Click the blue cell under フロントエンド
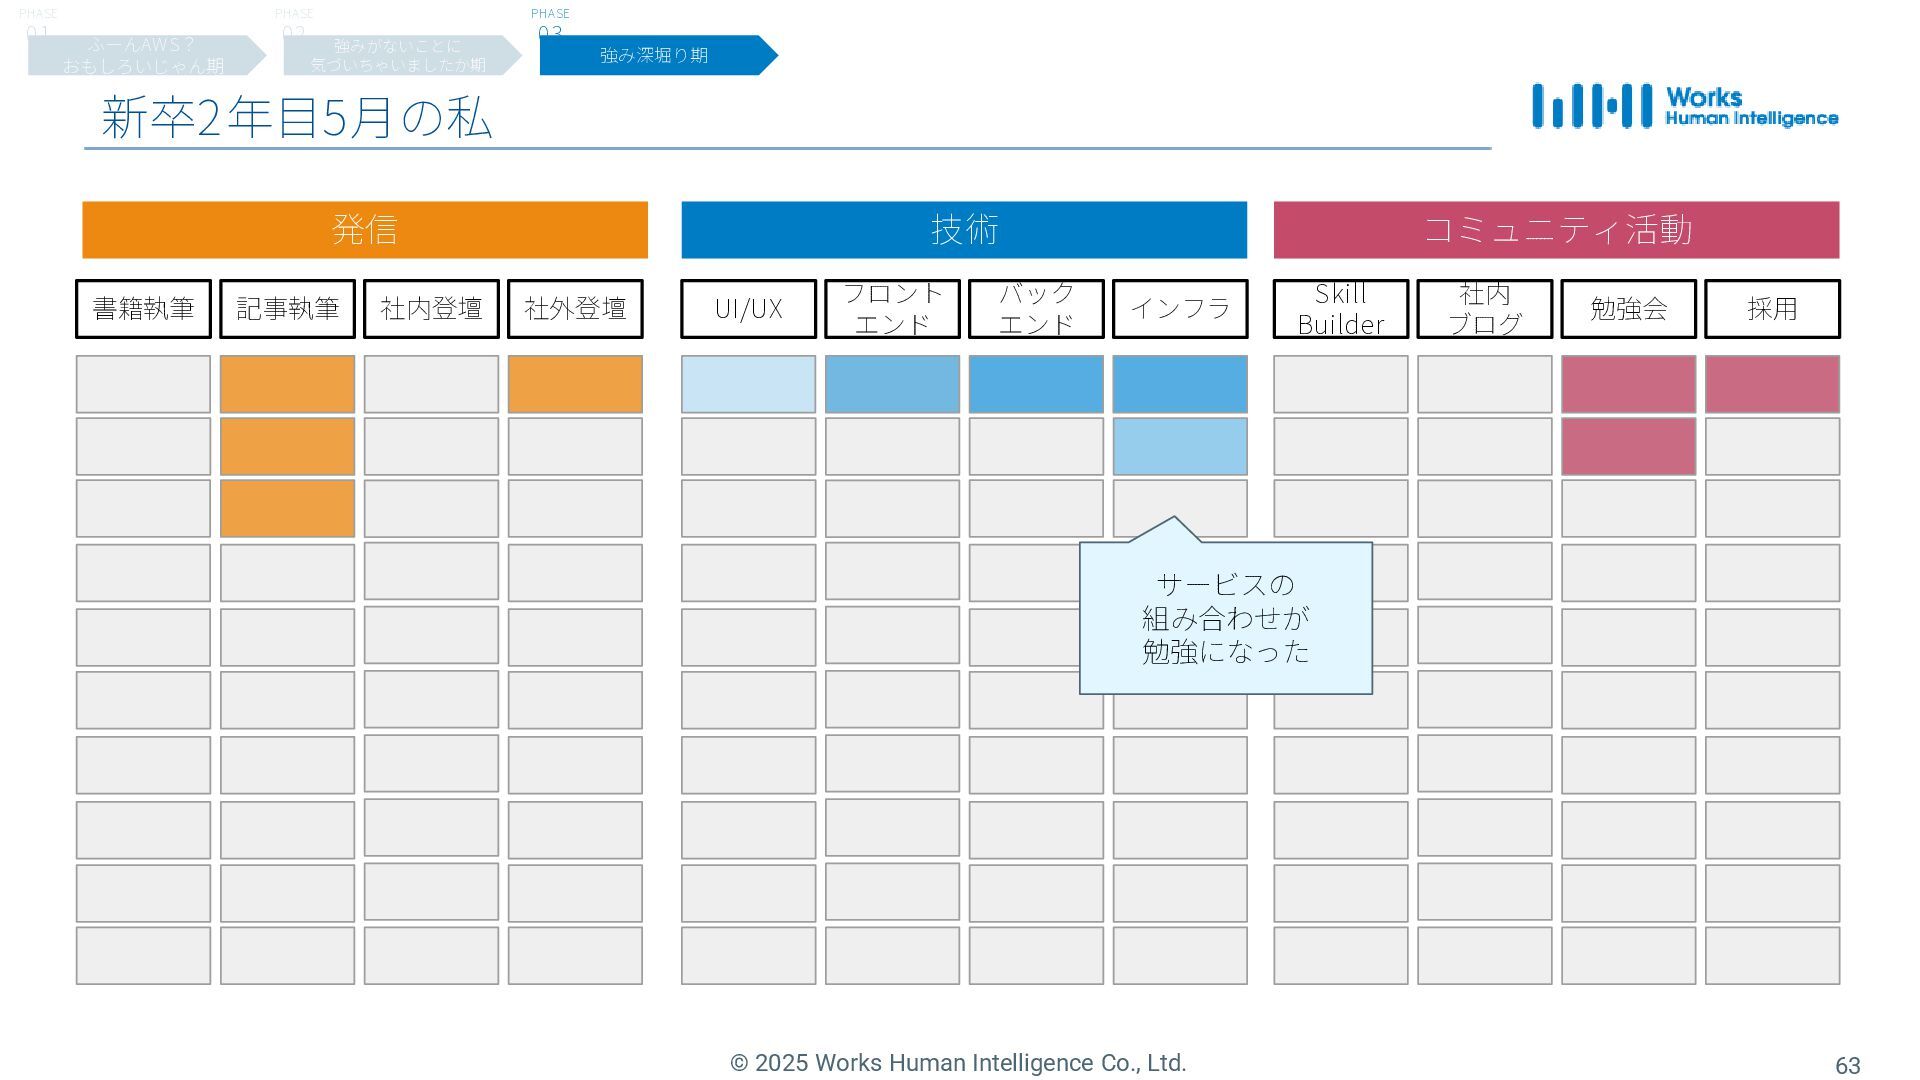Viewport: 1920px width, 1080px height. (x=892, y=384)
